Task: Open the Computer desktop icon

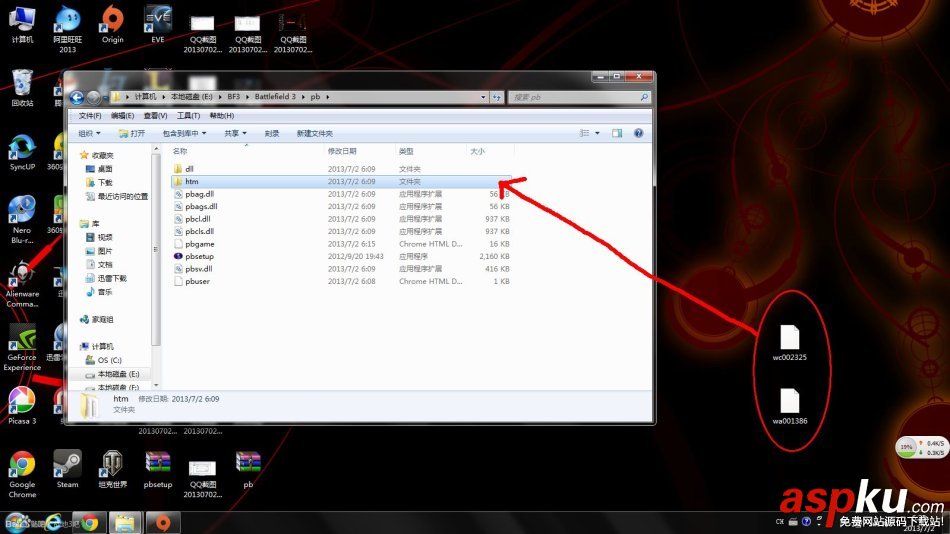Action: coord(22,24)
